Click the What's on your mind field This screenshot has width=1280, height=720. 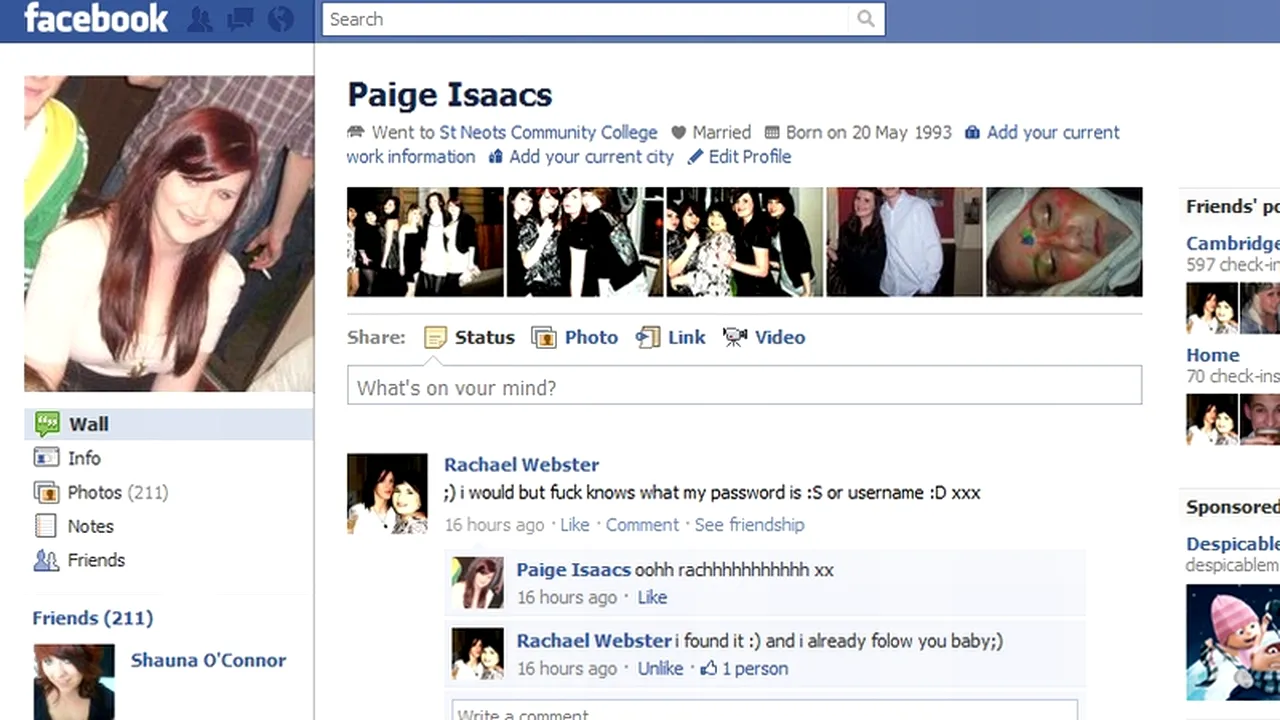pos(743,387)
